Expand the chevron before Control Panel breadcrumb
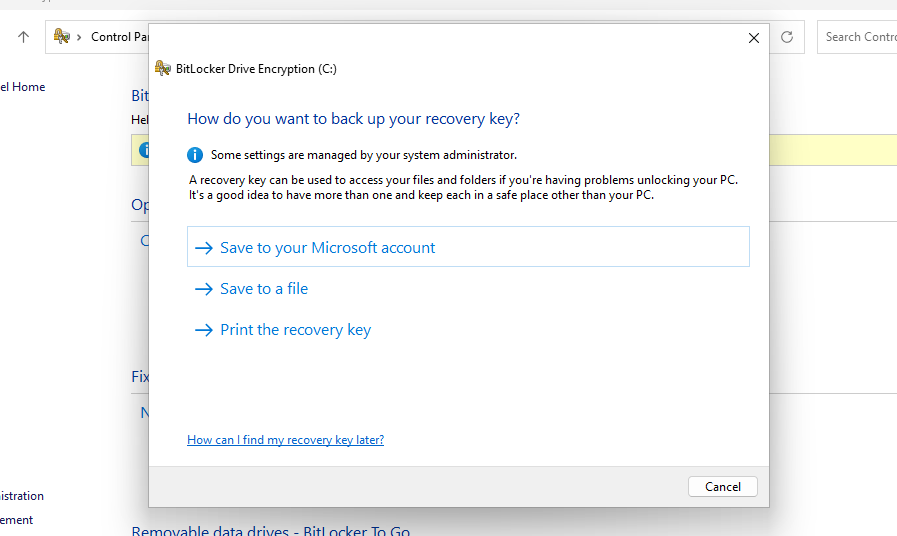897x536 pixels. pyautogui.click(x=79, y=37)
